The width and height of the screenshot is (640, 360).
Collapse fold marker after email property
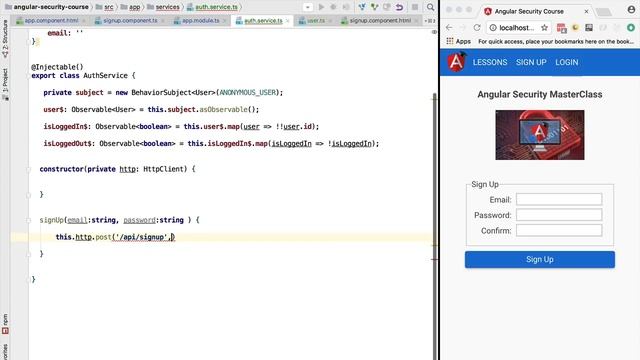pos(29,41)
